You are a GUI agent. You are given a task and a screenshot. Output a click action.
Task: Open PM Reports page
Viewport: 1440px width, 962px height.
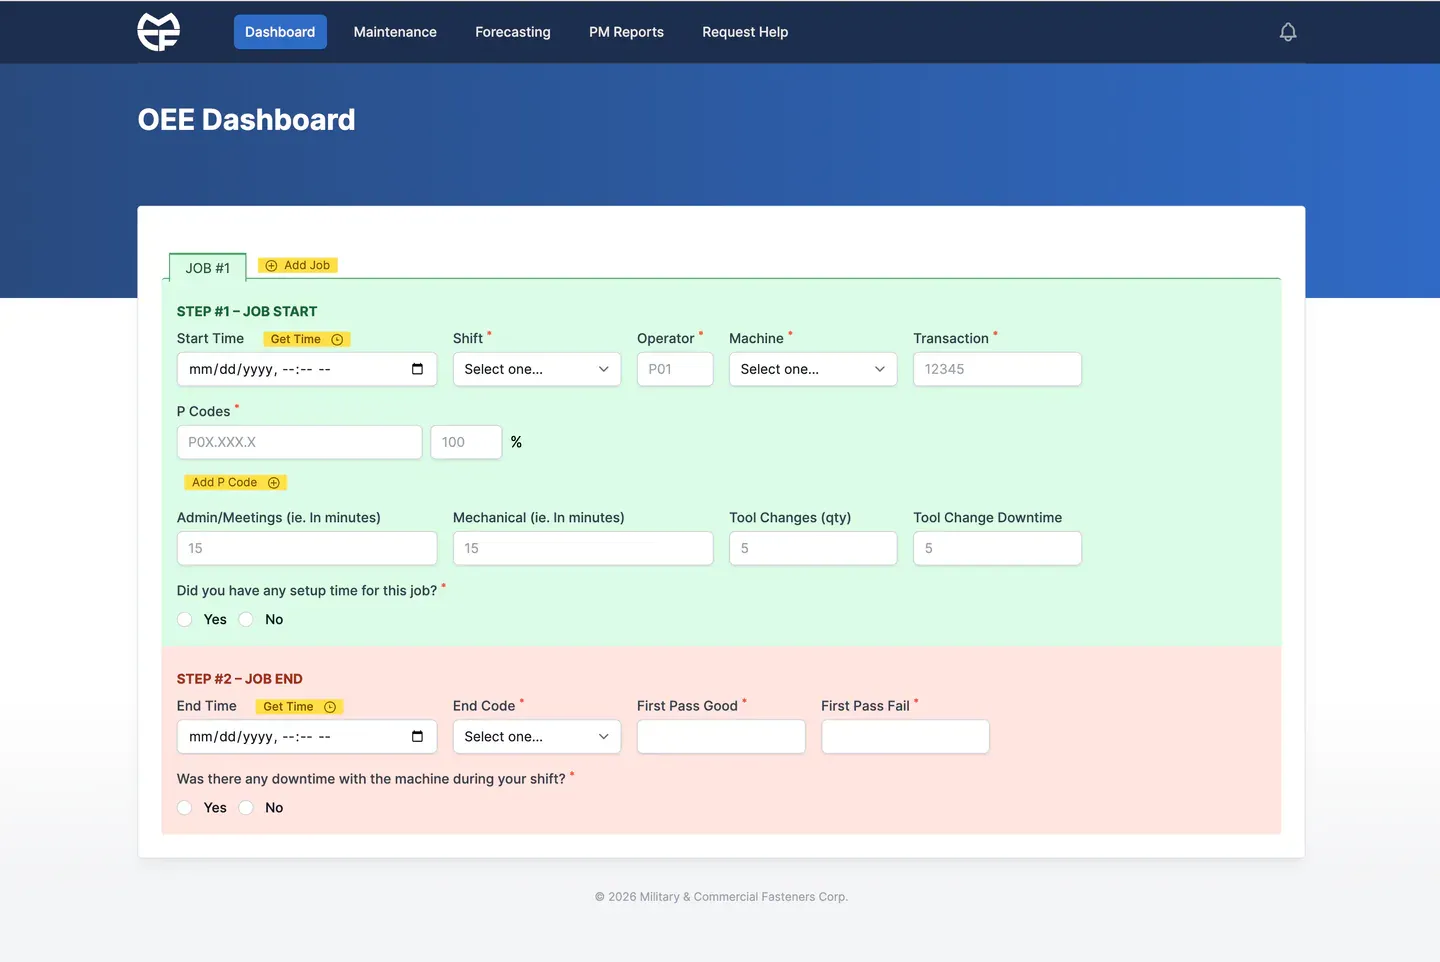coord(626,32)
